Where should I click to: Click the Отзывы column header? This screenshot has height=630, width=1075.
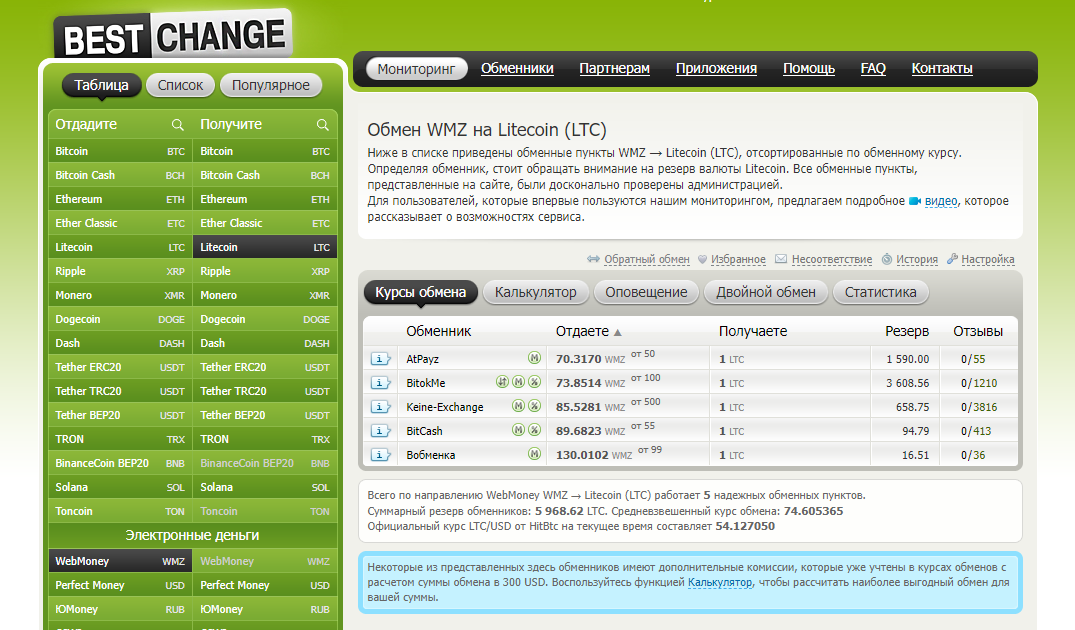point(978,331)
